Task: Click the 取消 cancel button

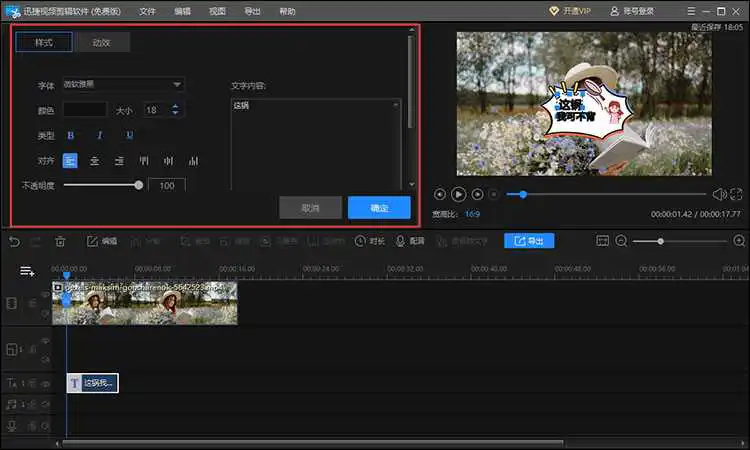Action: [310, 208]
